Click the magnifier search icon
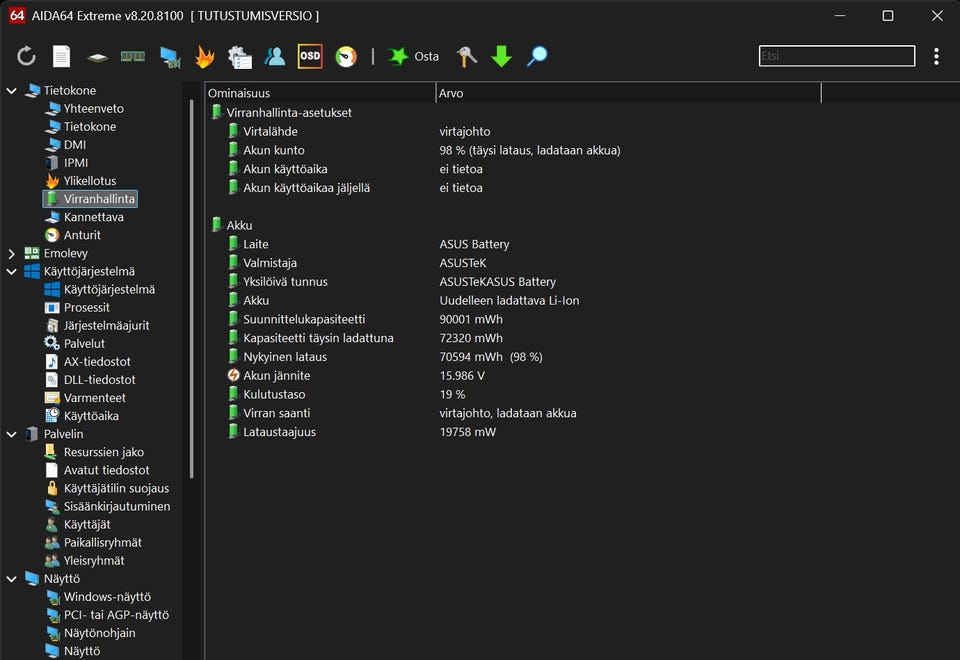The image size is (960, 660). tap(537, 57)
